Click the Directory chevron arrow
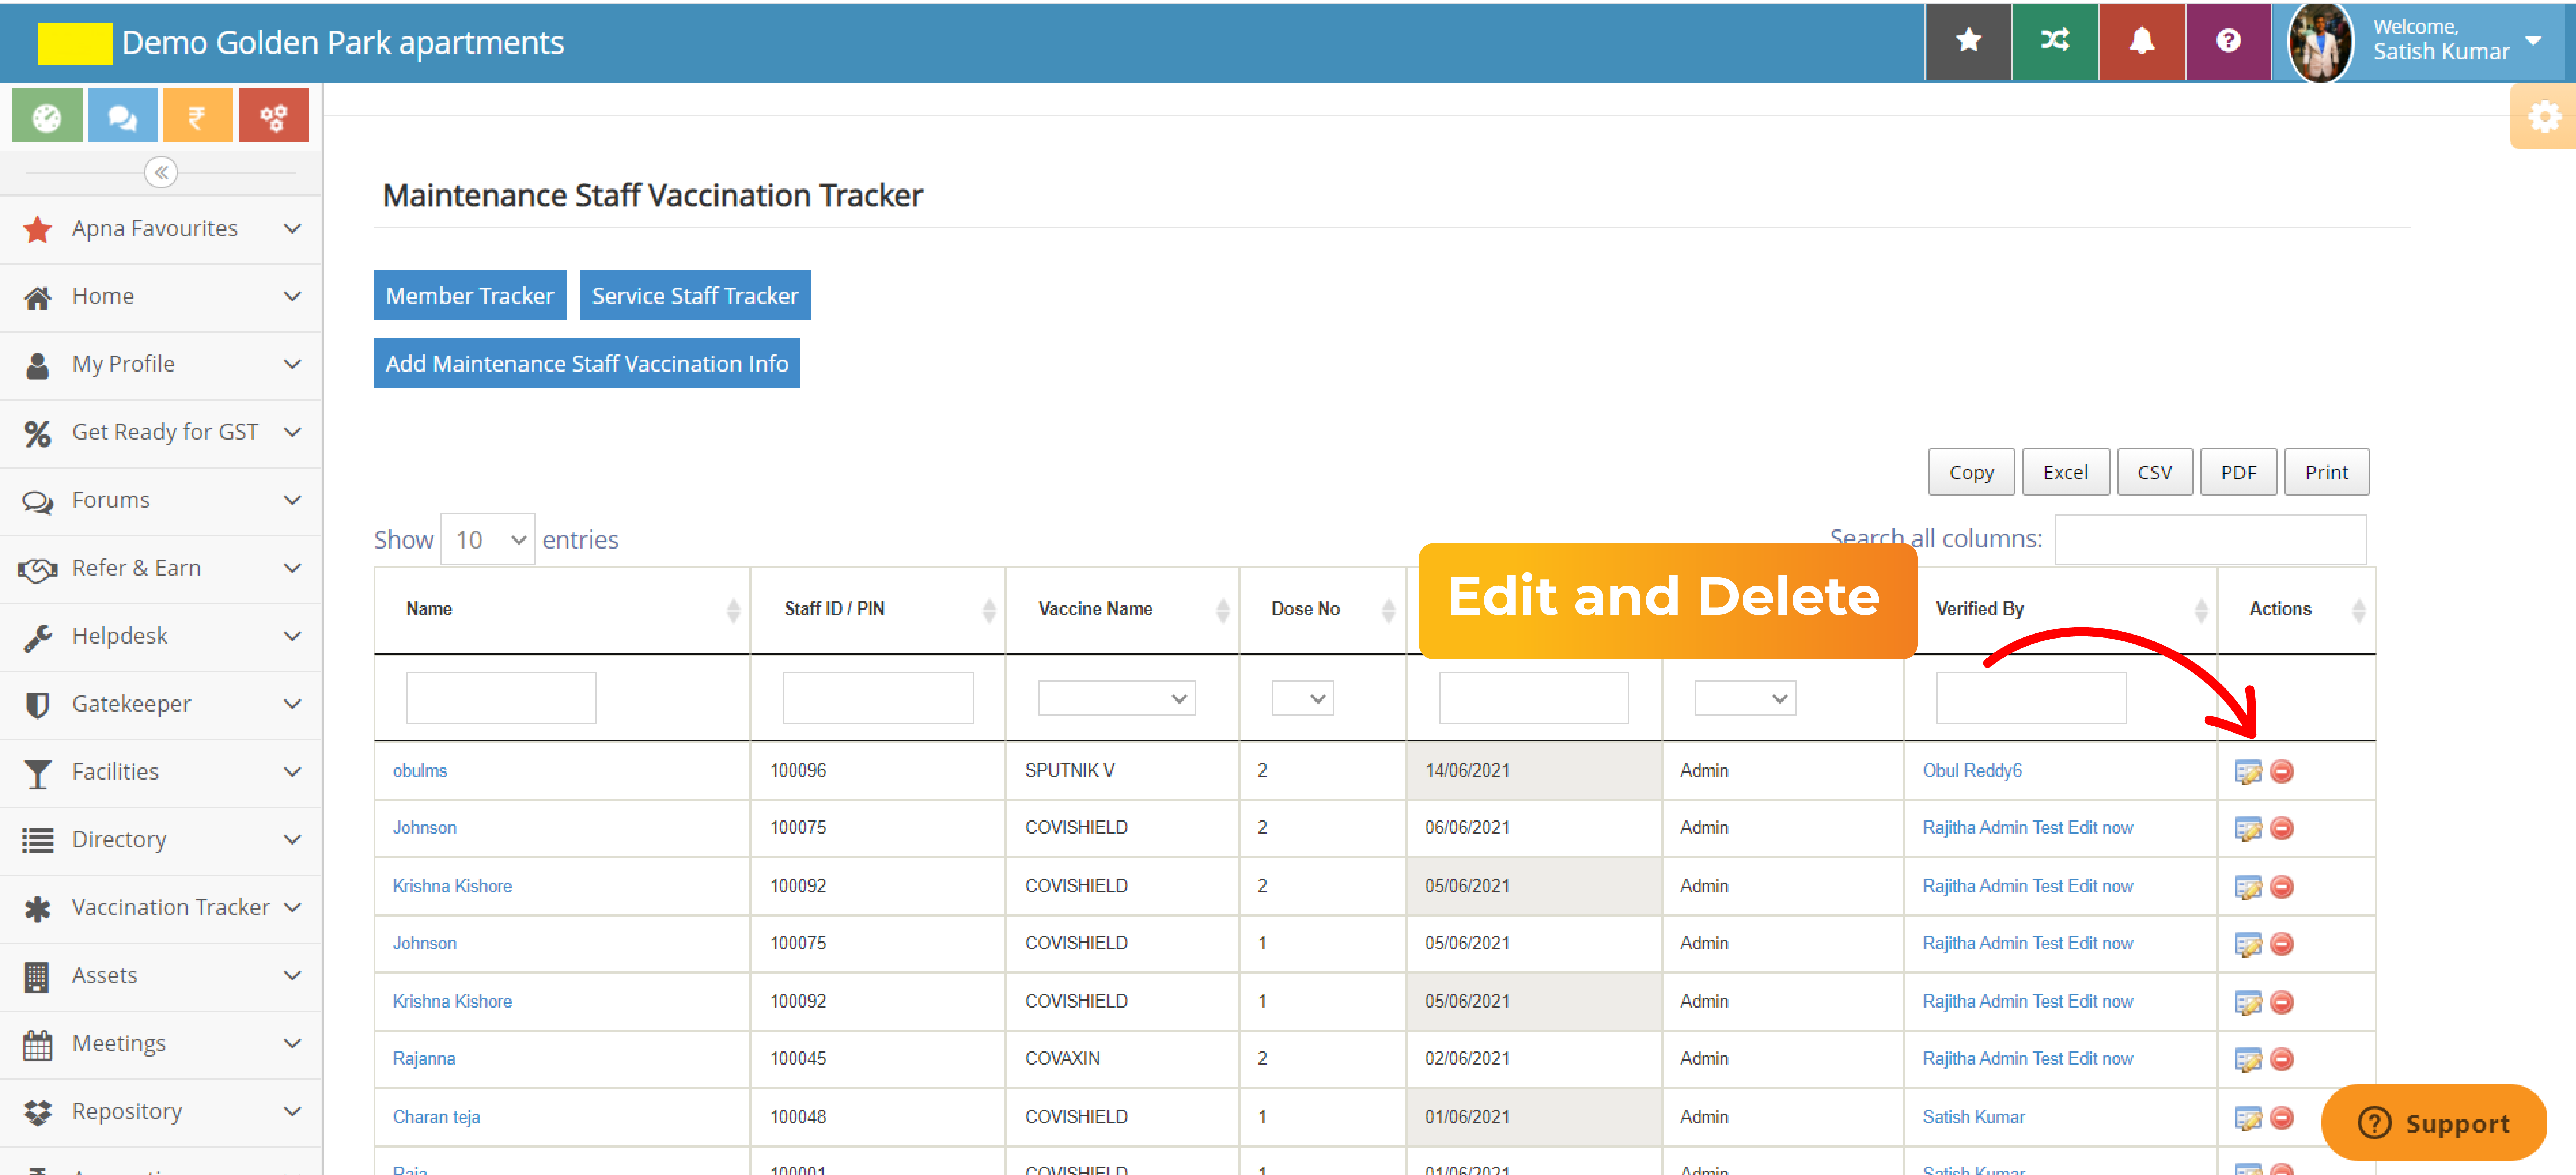This screenshot has height=1175, width=2576. click(292, 840)
